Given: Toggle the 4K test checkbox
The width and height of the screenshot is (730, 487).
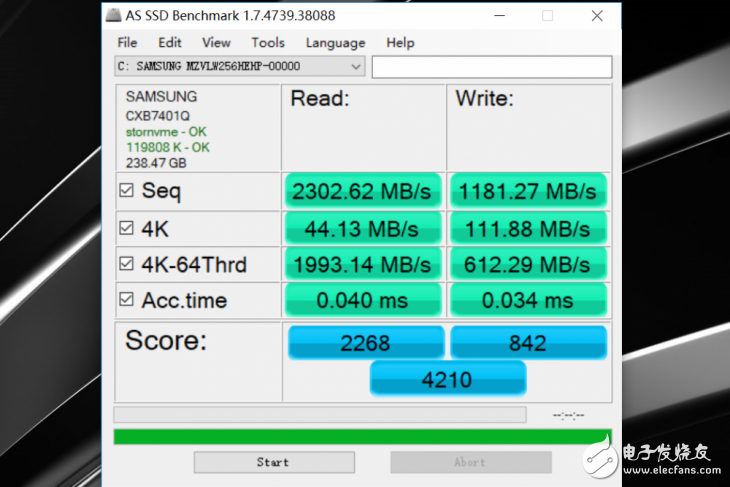Looking at the screenshot, I should tap(126, 228).
